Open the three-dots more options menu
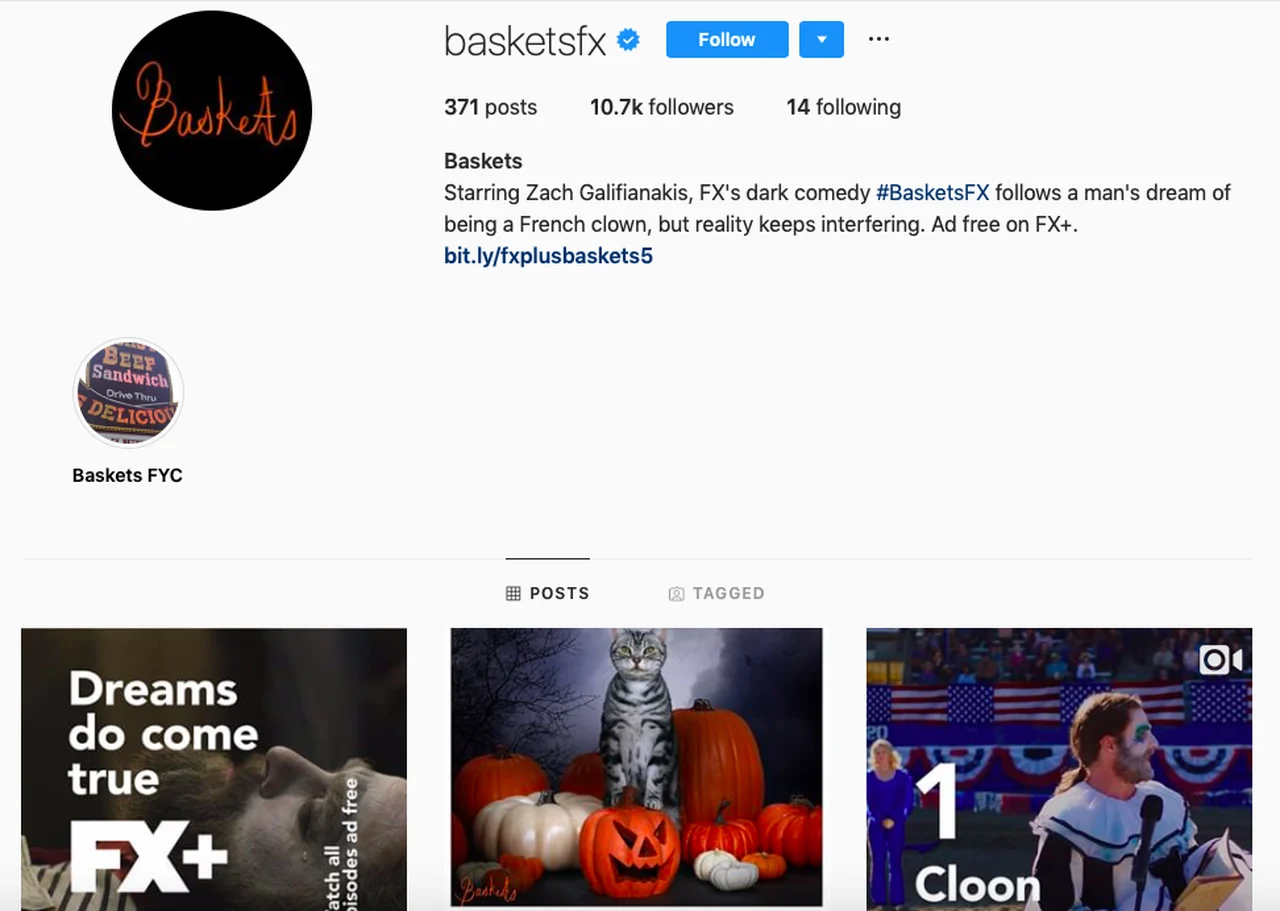Image resolution: width=1280 pixels, height=911 pixels. tap(878, 39)
